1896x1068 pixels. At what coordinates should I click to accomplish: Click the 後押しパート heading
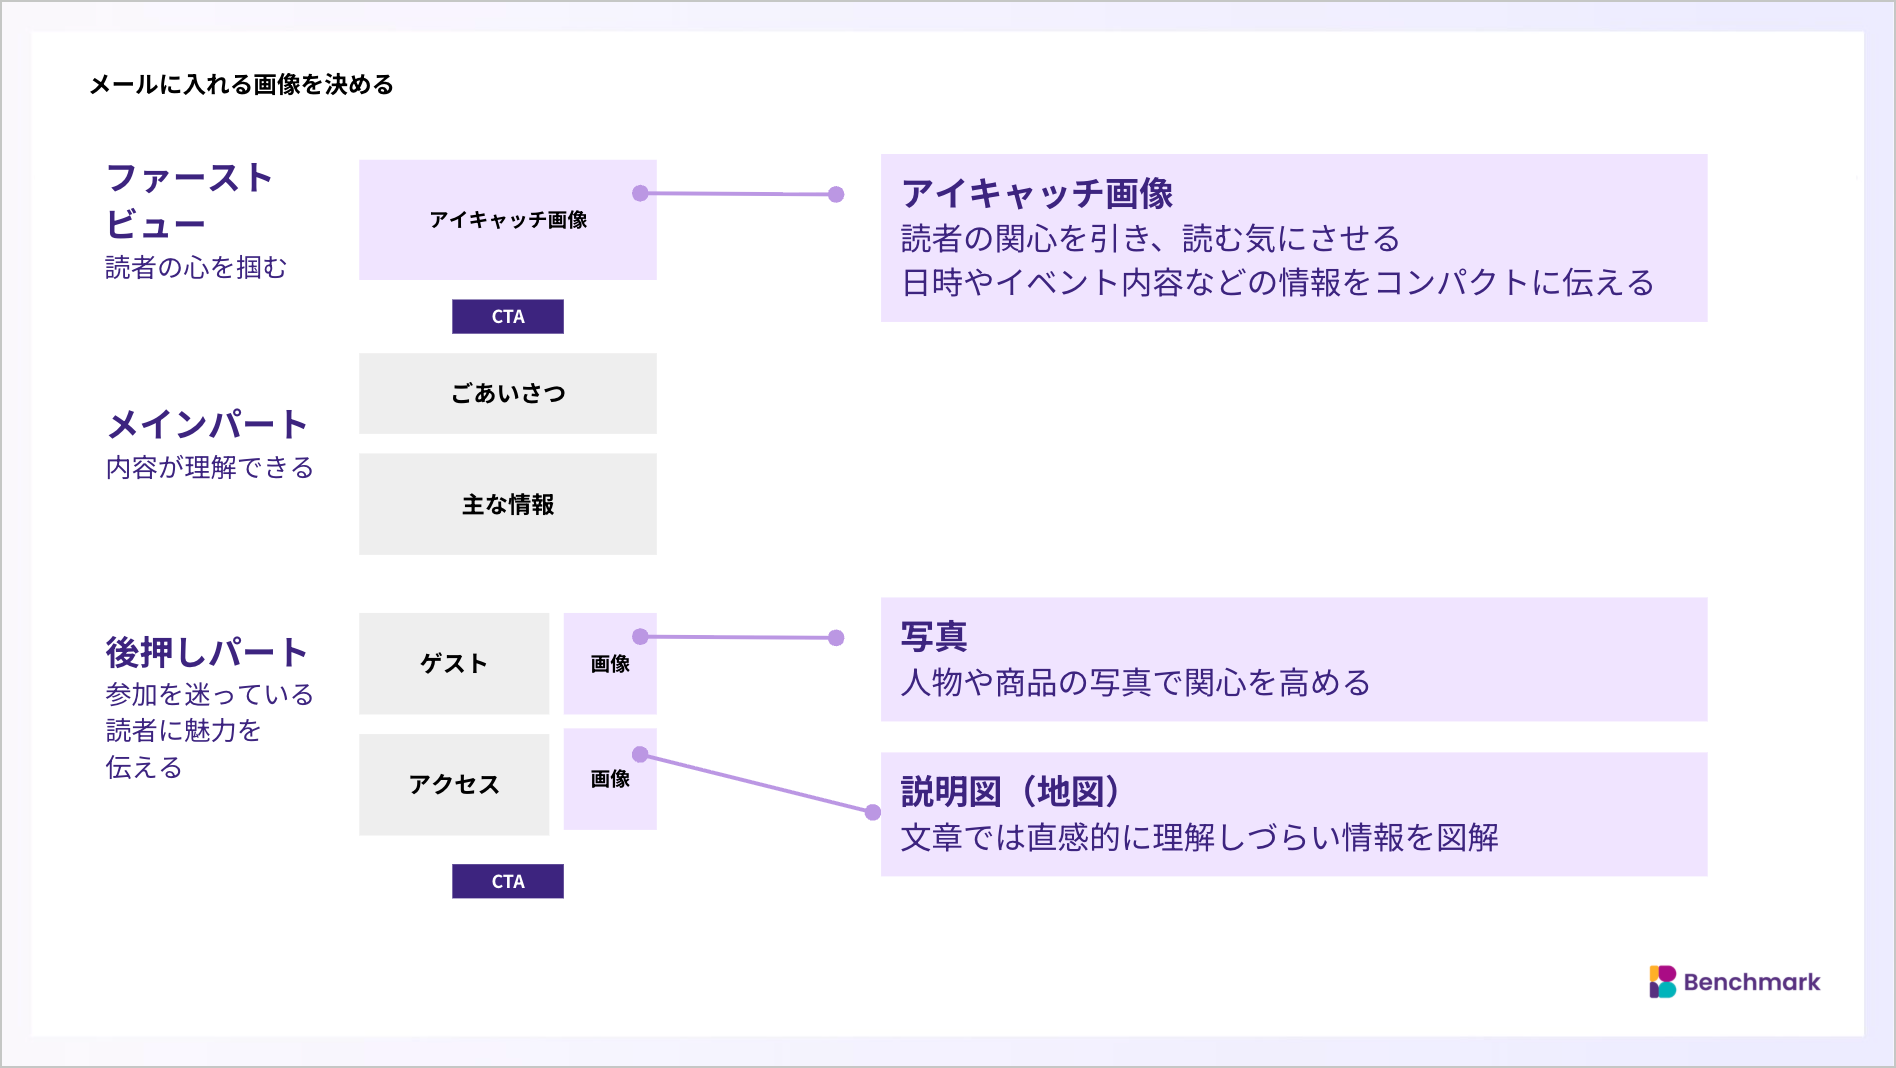point(207,652)
